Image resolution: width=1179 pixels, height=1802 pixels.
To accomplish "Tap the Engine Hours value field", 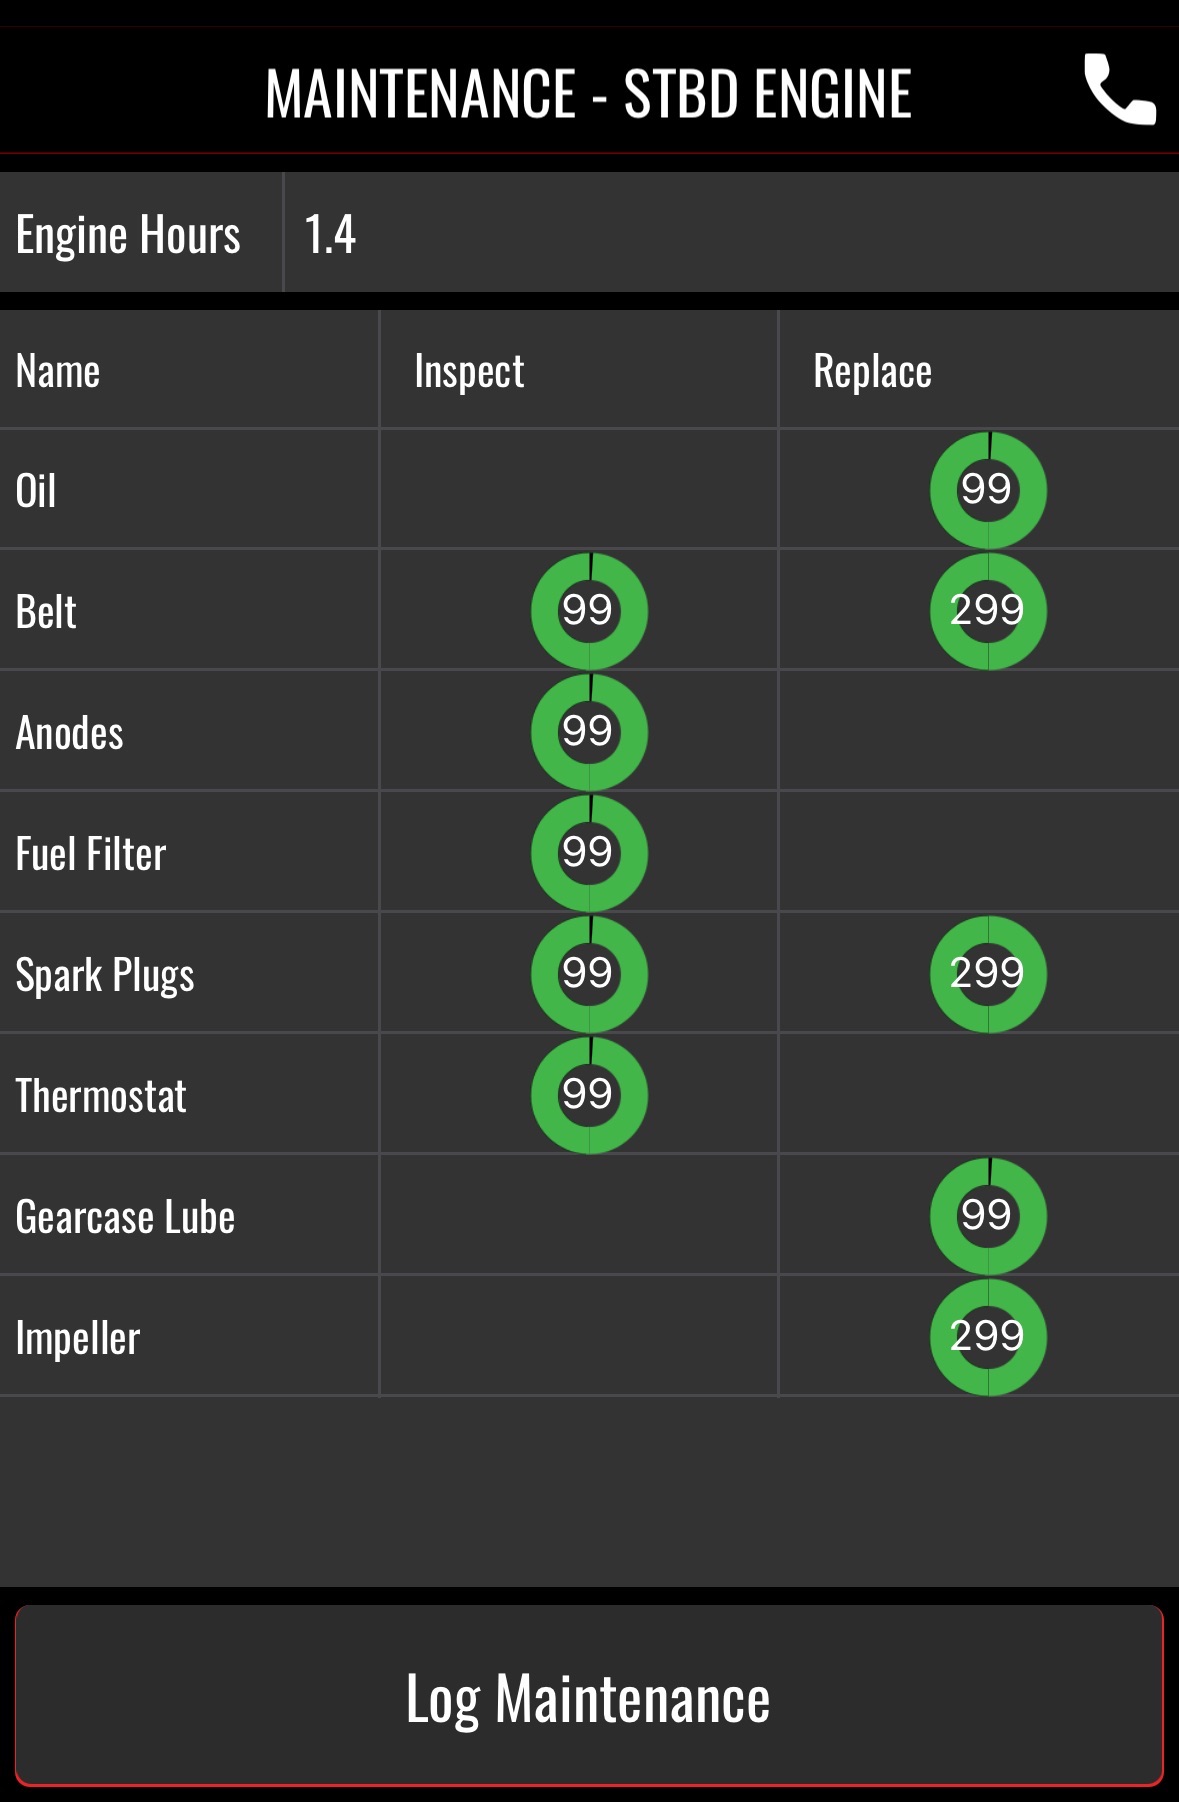I will click(x=731, y=233).
